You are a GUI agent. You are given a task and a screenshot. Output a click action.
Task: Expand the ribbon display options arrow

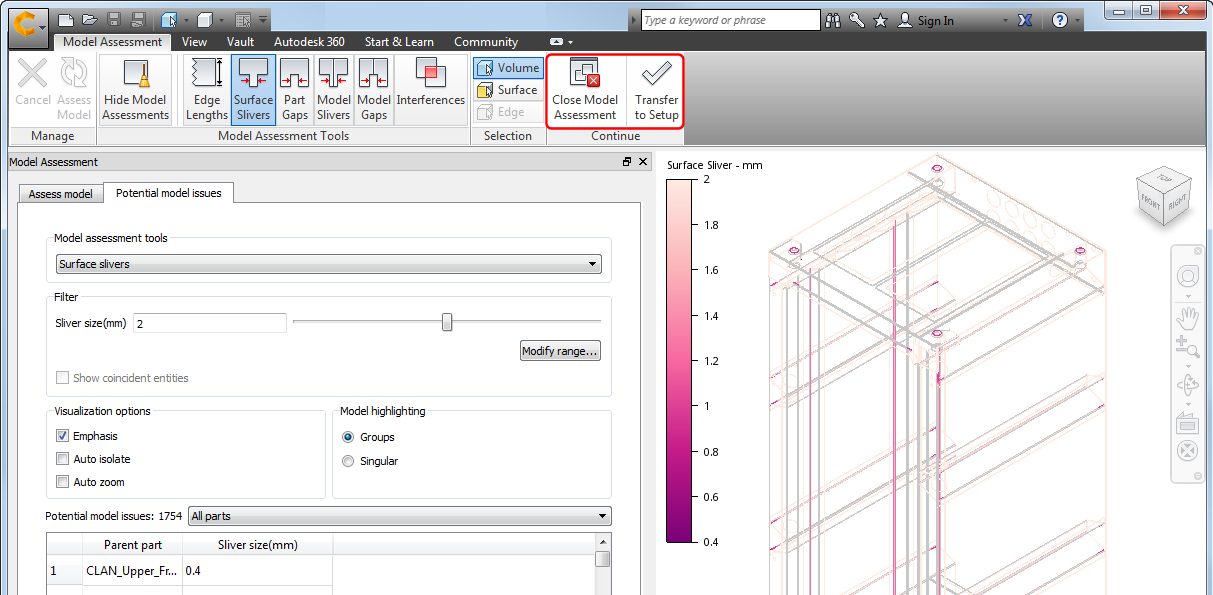pyautogui.click(x=571, y=42)
